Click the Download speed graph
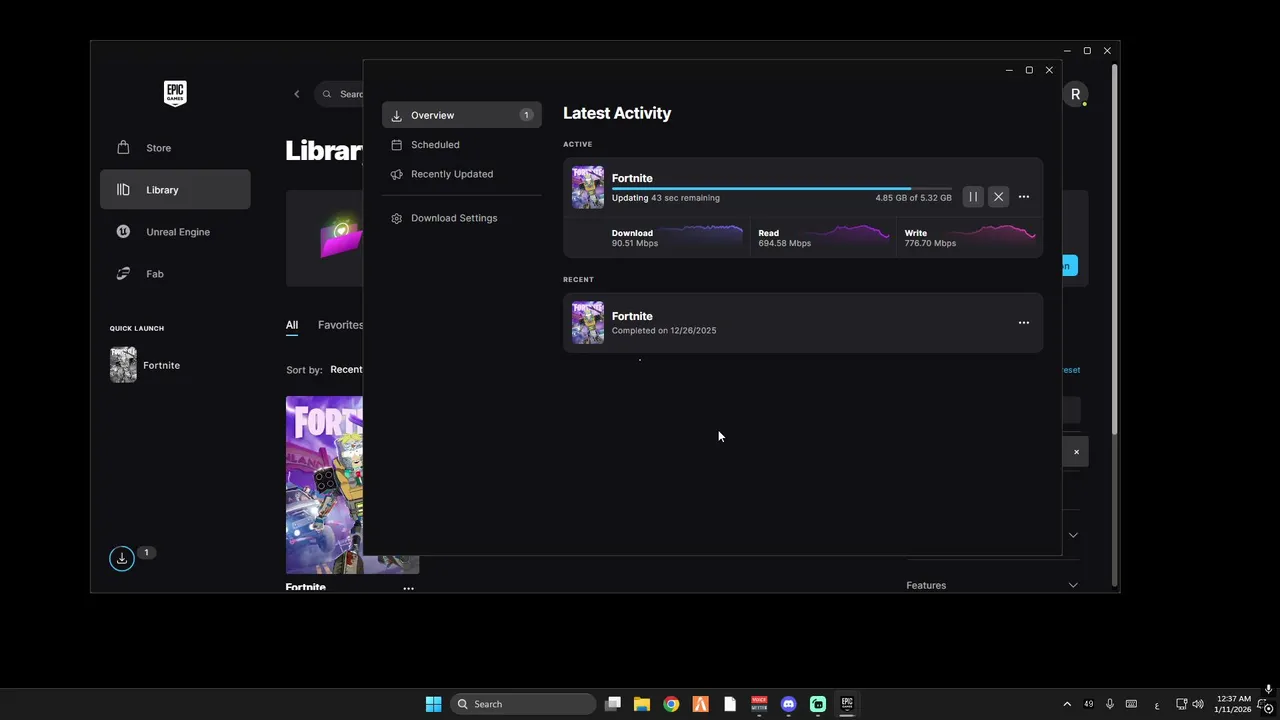 (x=700, y=235)
